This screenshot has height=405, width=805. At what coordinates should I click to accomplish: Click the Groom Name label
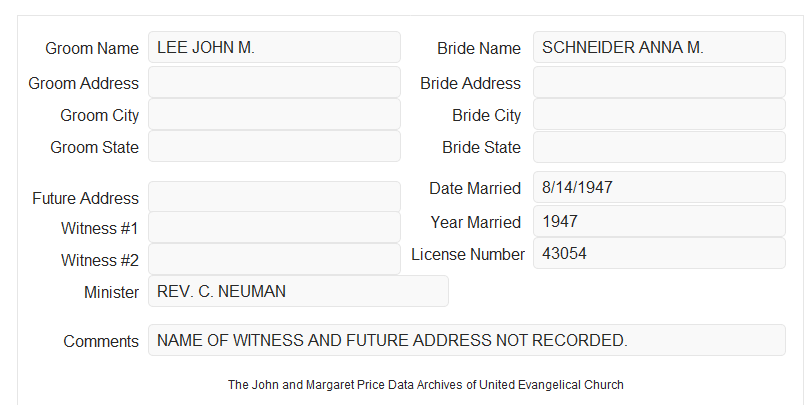(x=92, y=48)
